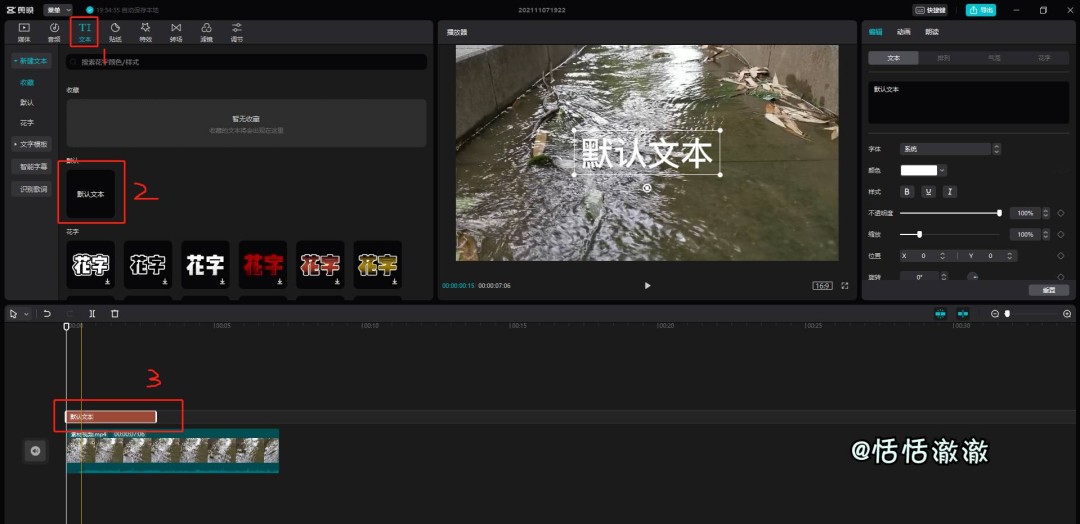The width and height of the screenshot is (1080, 524).
Task: Add scale keyframe diamond
Action: point(1061,235)
